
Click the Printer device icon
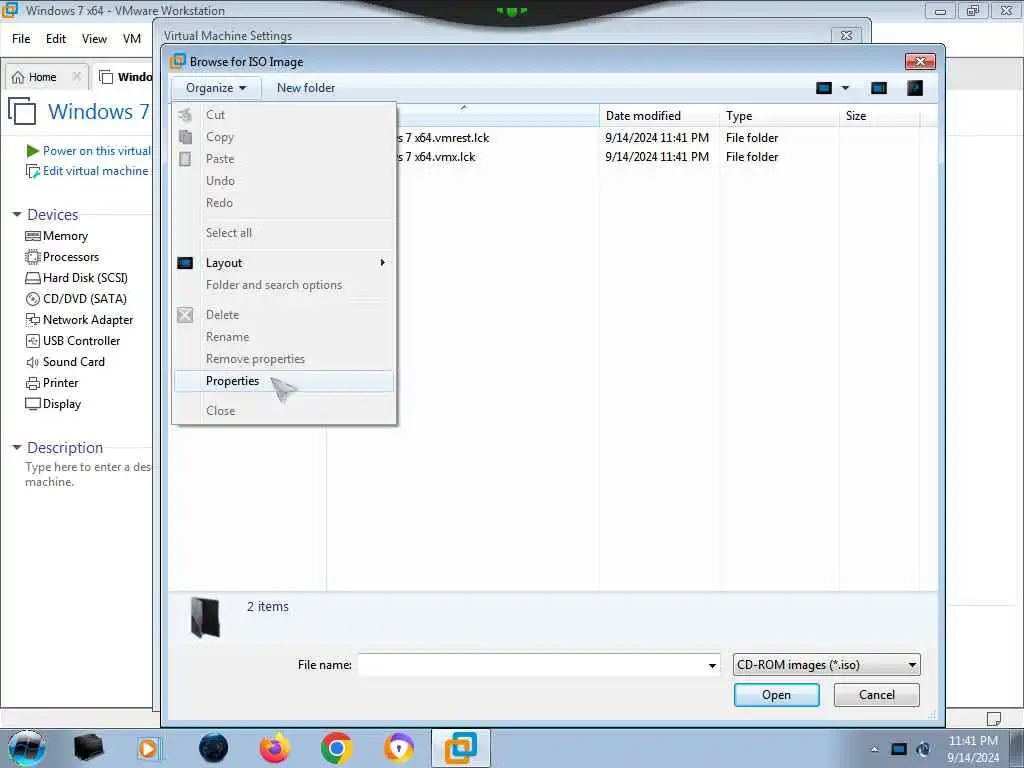33,383
